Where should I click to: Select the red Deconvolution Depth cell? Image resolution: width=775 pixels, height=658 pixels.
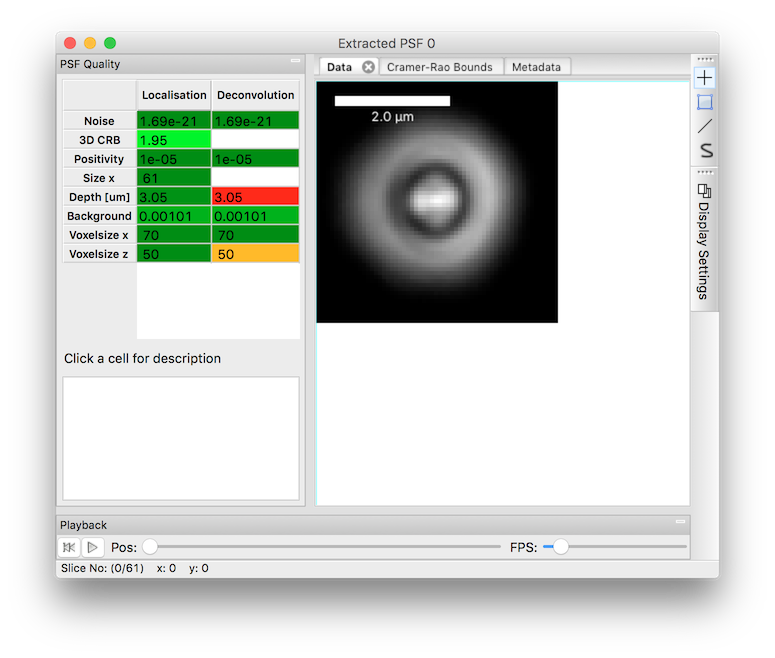pyautogui.click(x=256, y=197)
